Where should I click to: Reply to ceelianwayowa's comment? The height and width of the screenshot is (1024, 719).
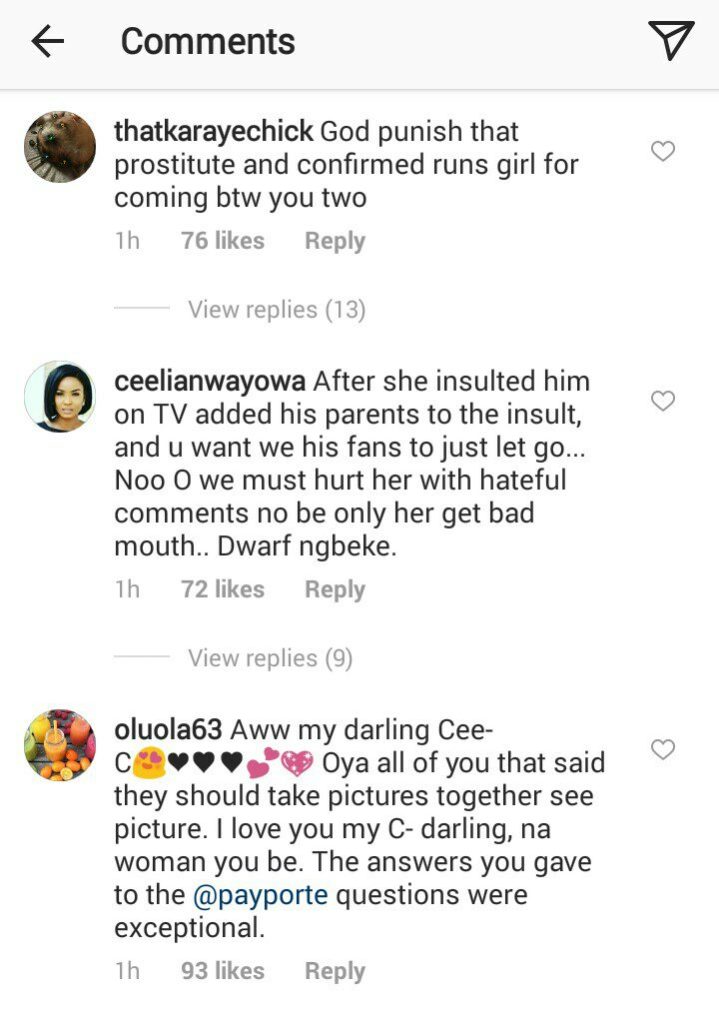click(x=335, y=590)
